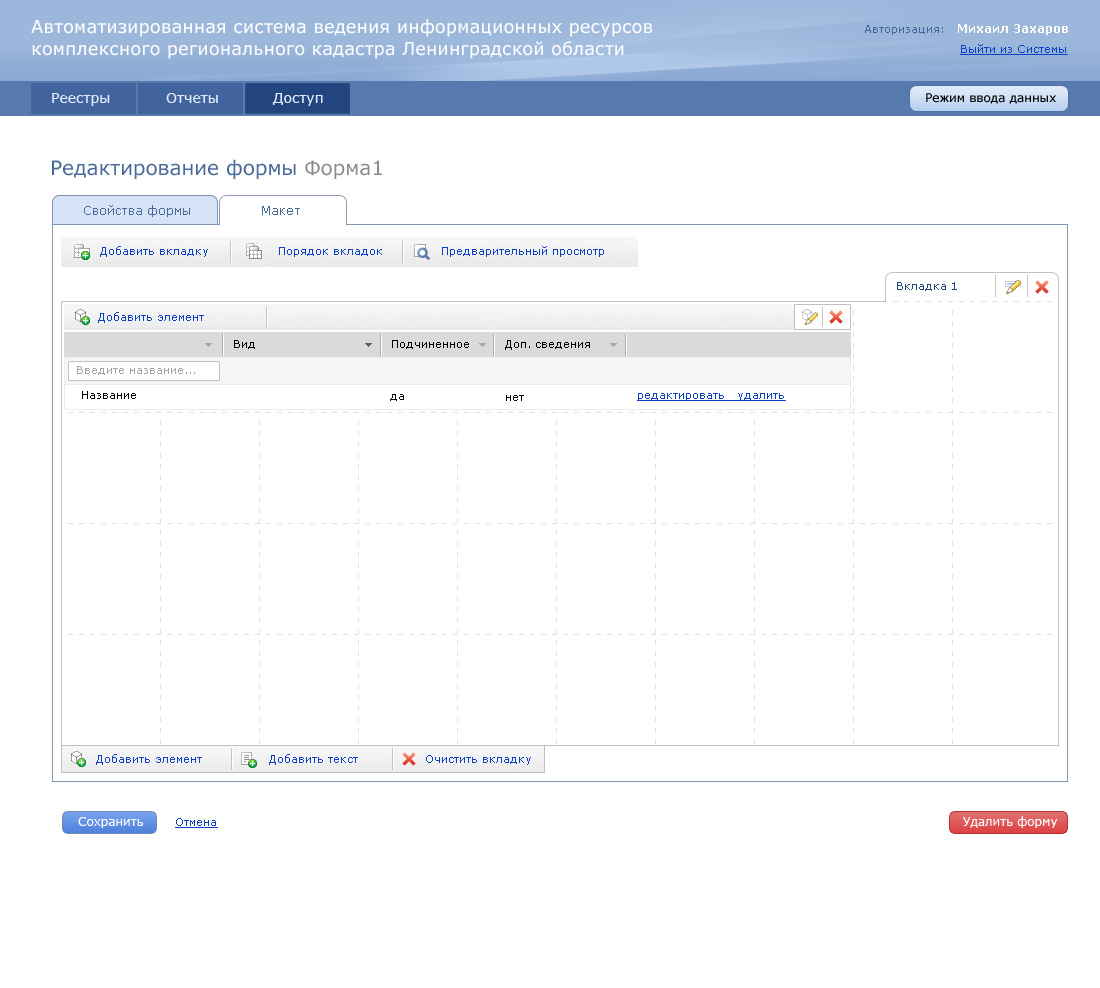Image resolution: width=1100 pixels, height=988 pixels.
Task: Focus the 'Введите название...' filter field
Action: [x=144, y=371]
